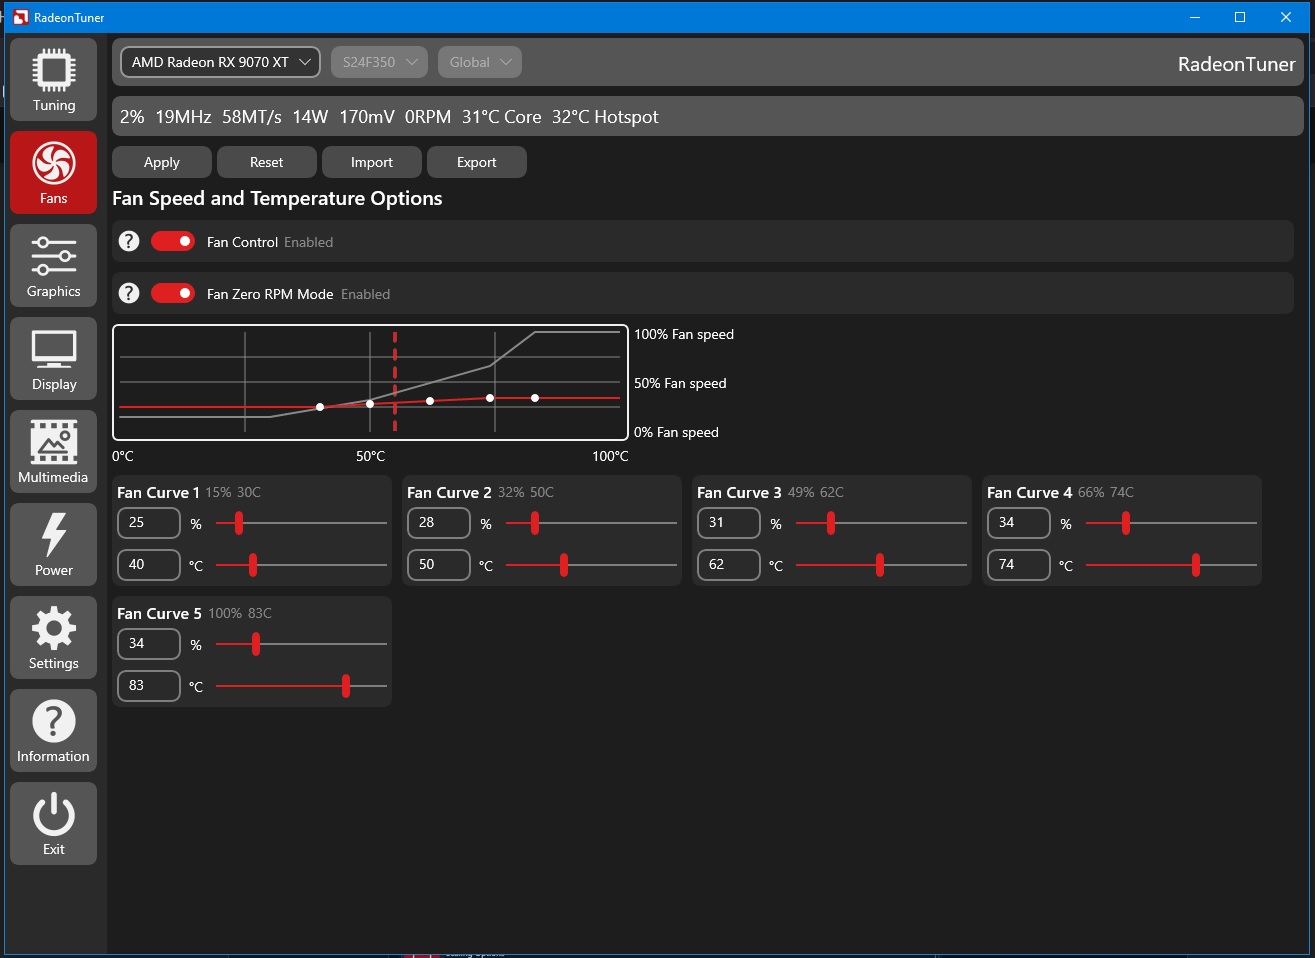The height and width of the screenshot is (958, 1315).
Task: Click Fan Curve 5 temperature field showing 83
Action: coord(149,686)
